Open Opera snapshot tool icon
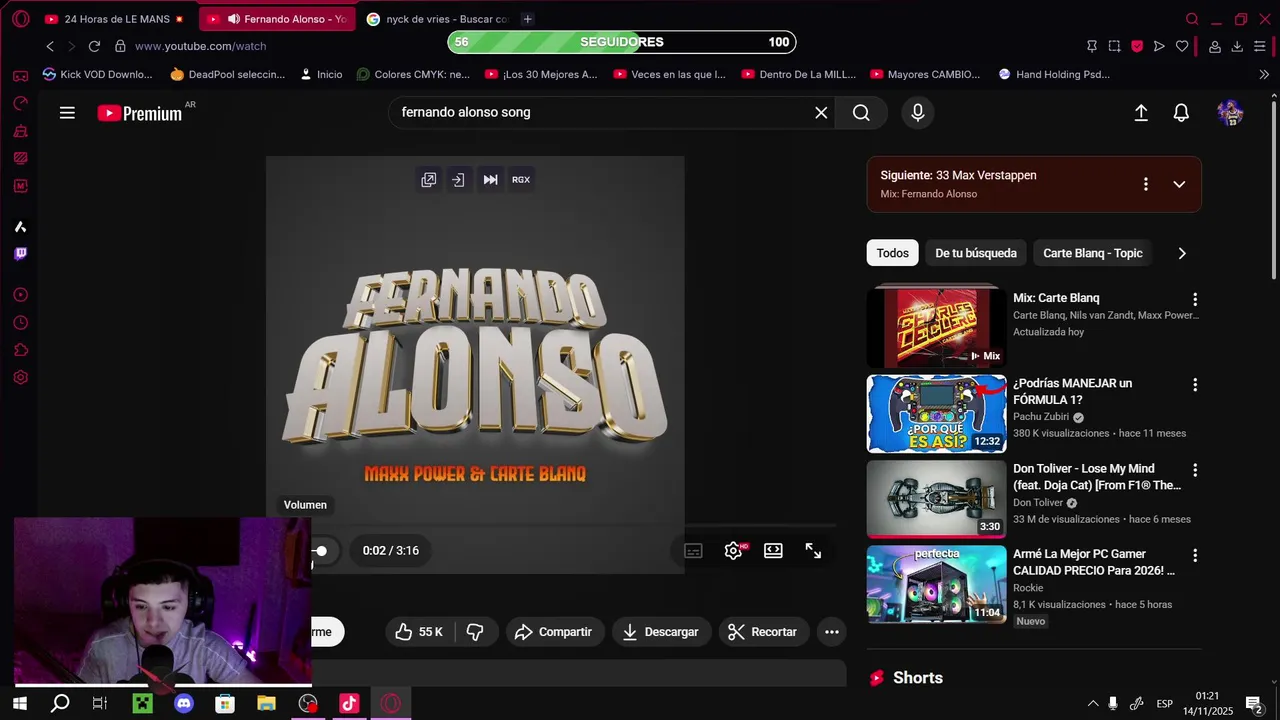 1114,46
